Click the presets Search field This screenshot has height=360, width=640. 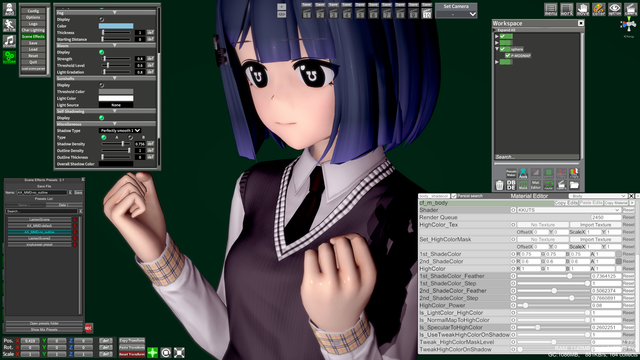coord(41,211)
